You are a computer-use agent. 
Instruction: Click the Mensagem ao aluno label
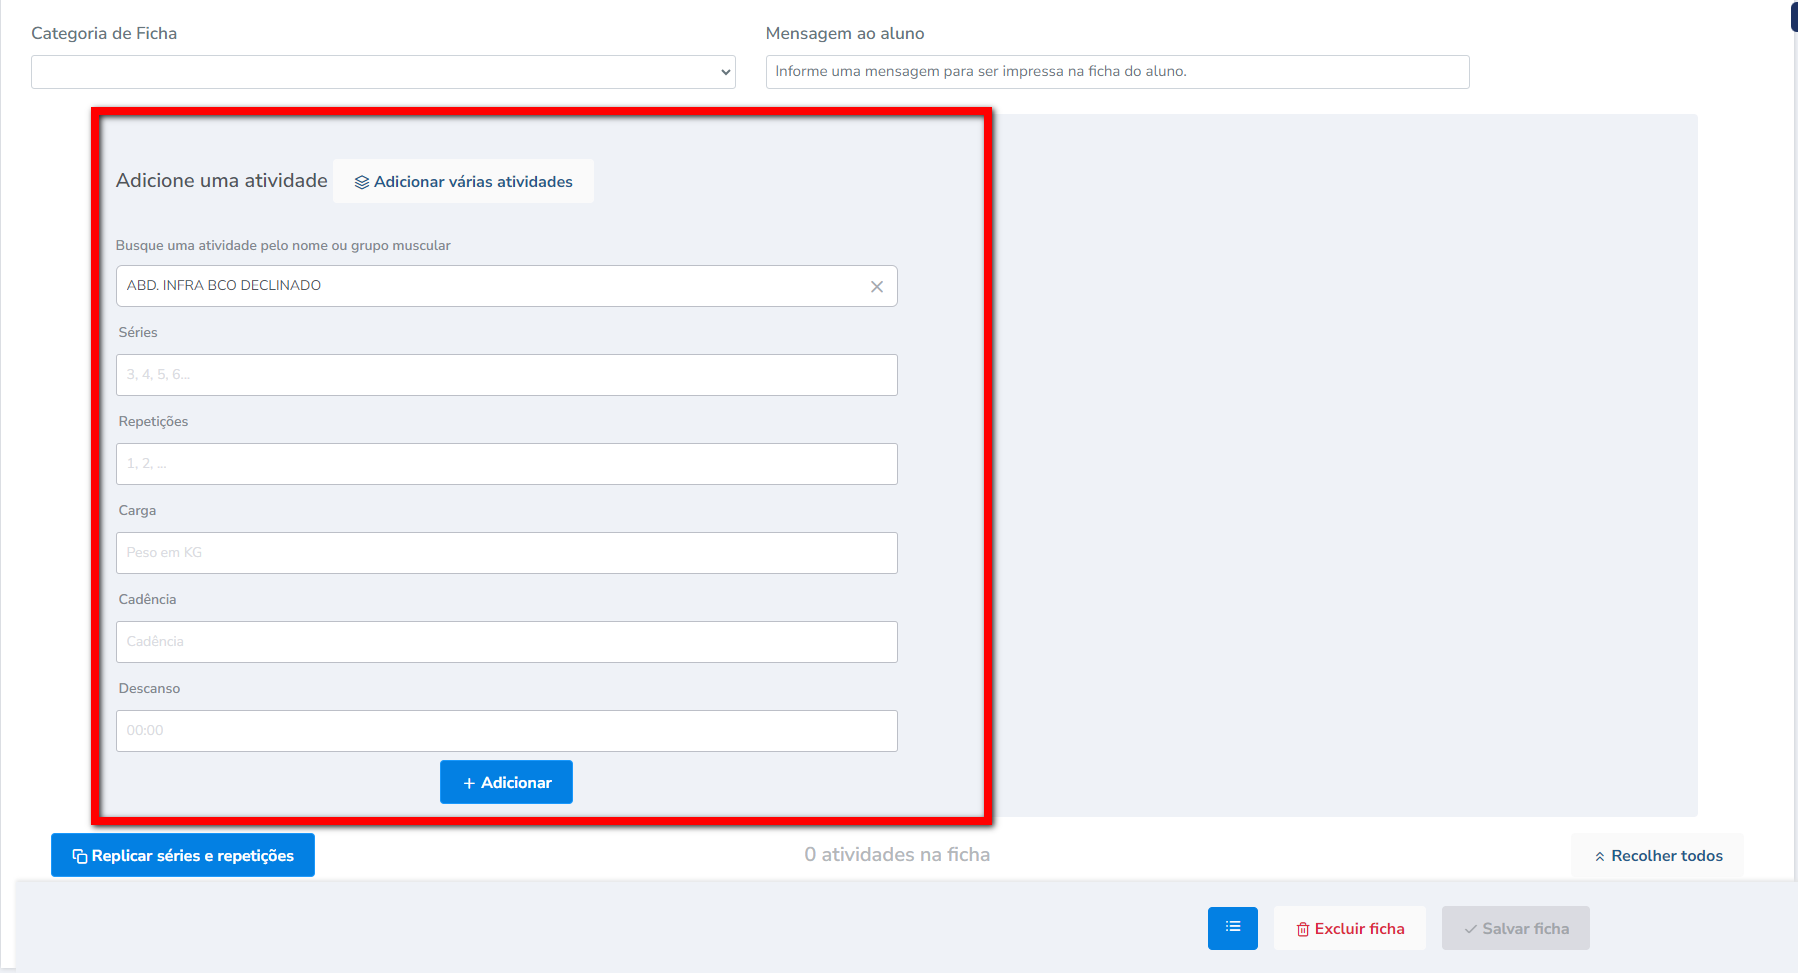point(844,33)
